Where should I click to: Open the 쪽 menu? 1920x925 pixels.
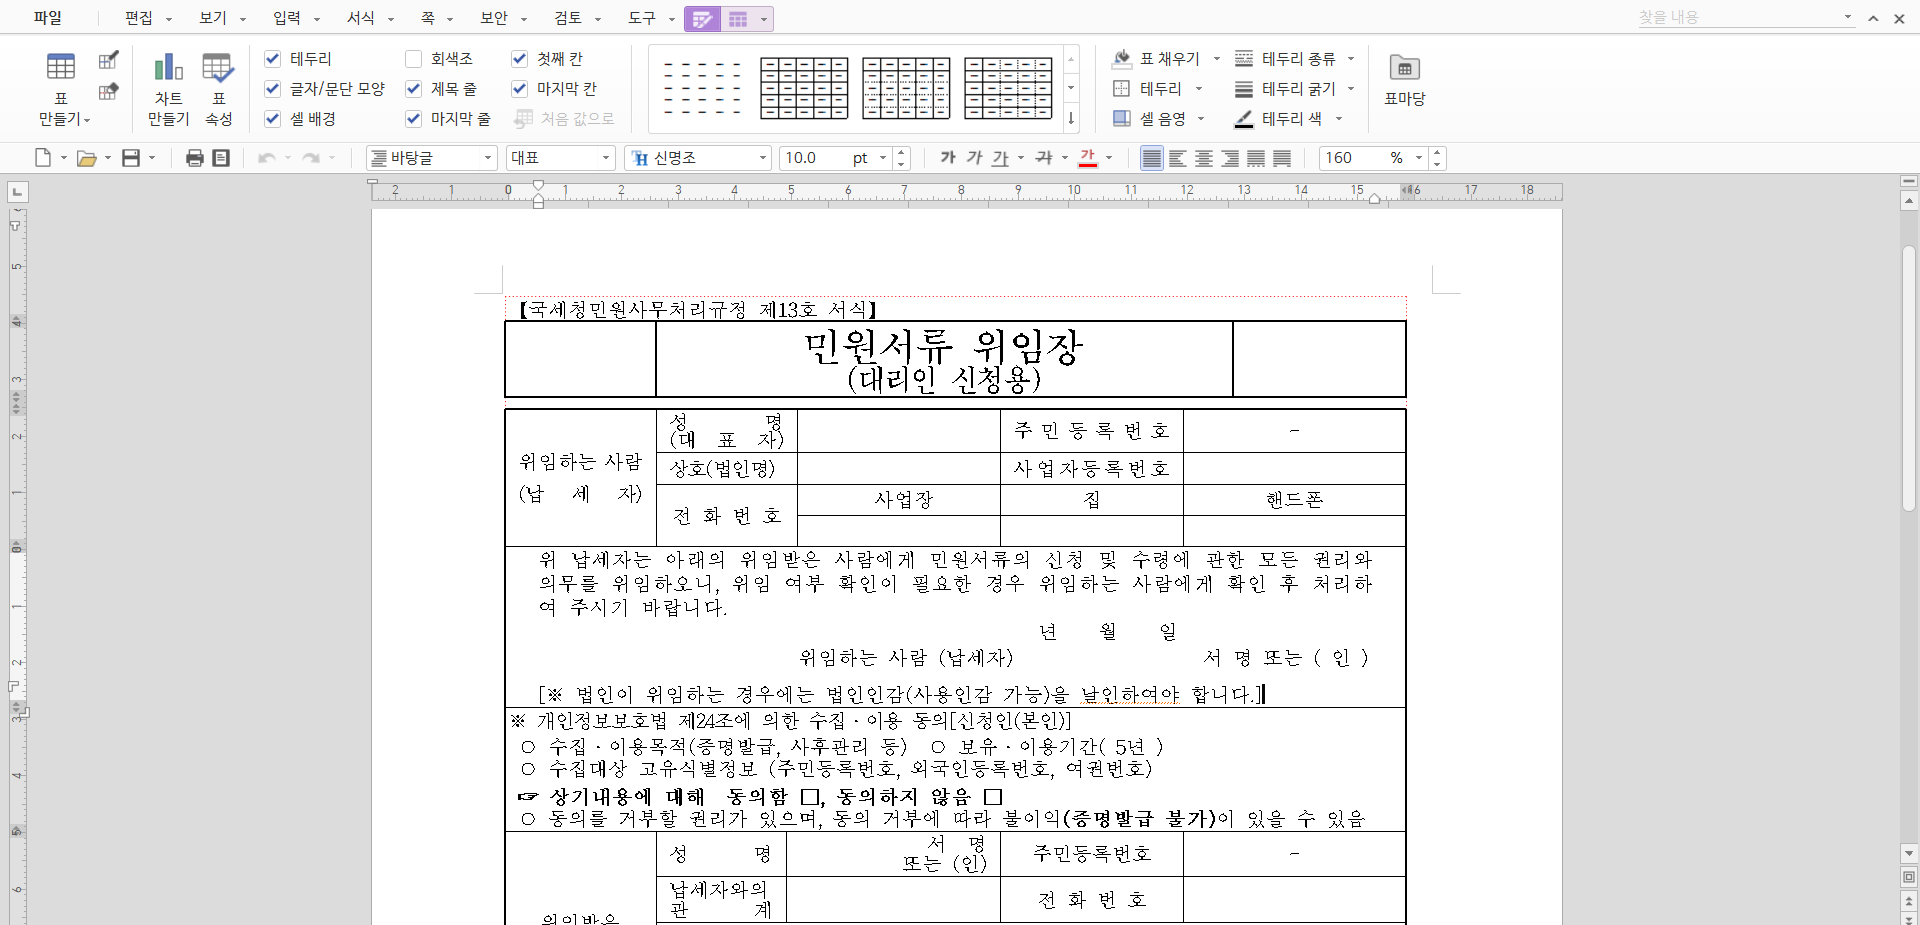pos(428,18)
